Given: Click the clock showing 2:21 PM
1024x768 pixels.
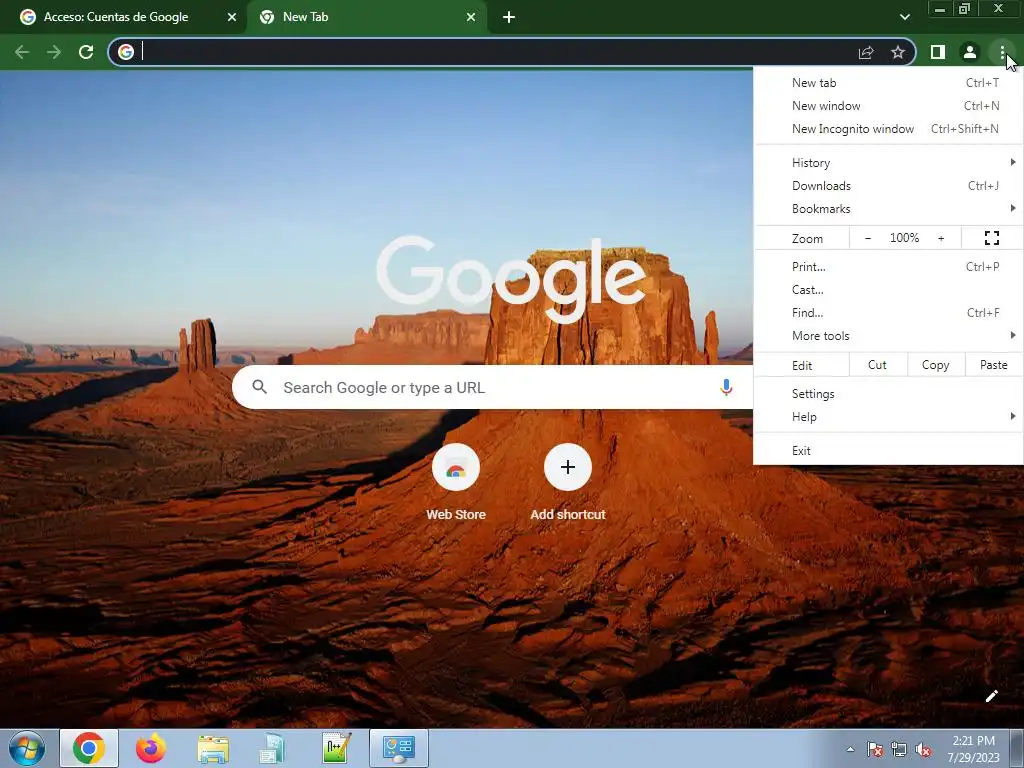Looking at the screenshot, I should coord(973,749).
